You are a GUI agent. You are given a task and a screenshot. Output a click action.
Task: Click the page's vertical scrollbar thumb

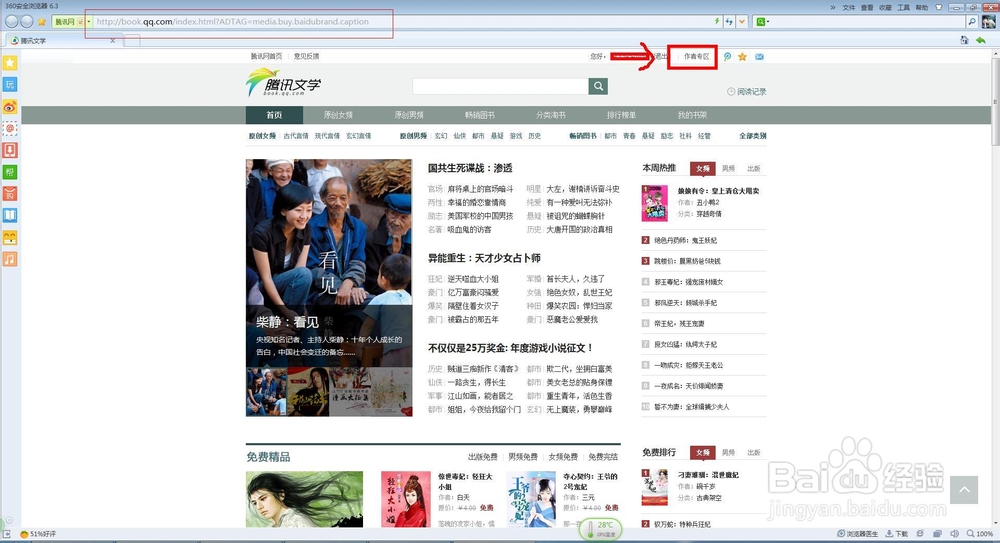click(x=996, y=102)
